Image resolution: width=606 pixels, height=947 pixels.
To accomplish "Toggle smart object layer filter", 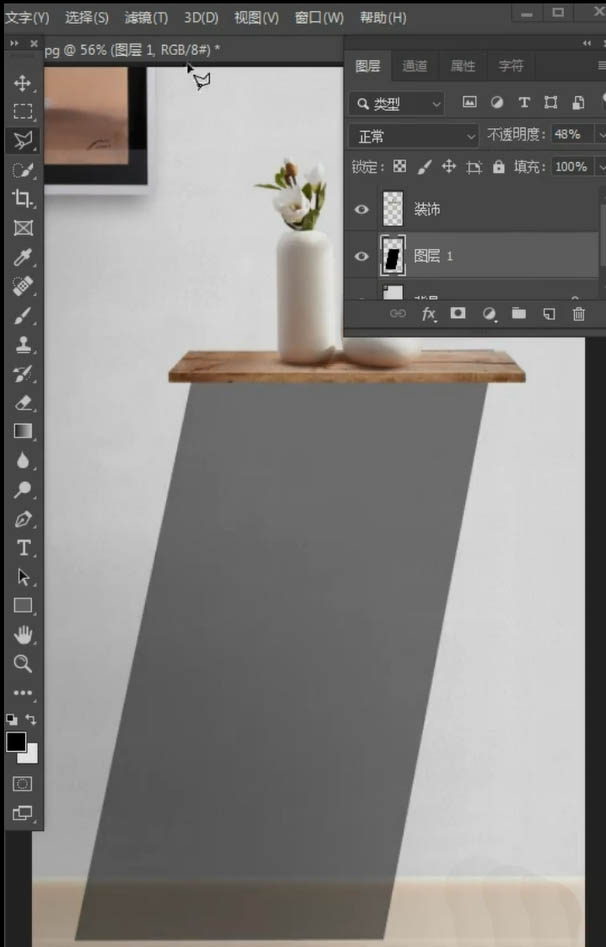I will pos(578,102).
